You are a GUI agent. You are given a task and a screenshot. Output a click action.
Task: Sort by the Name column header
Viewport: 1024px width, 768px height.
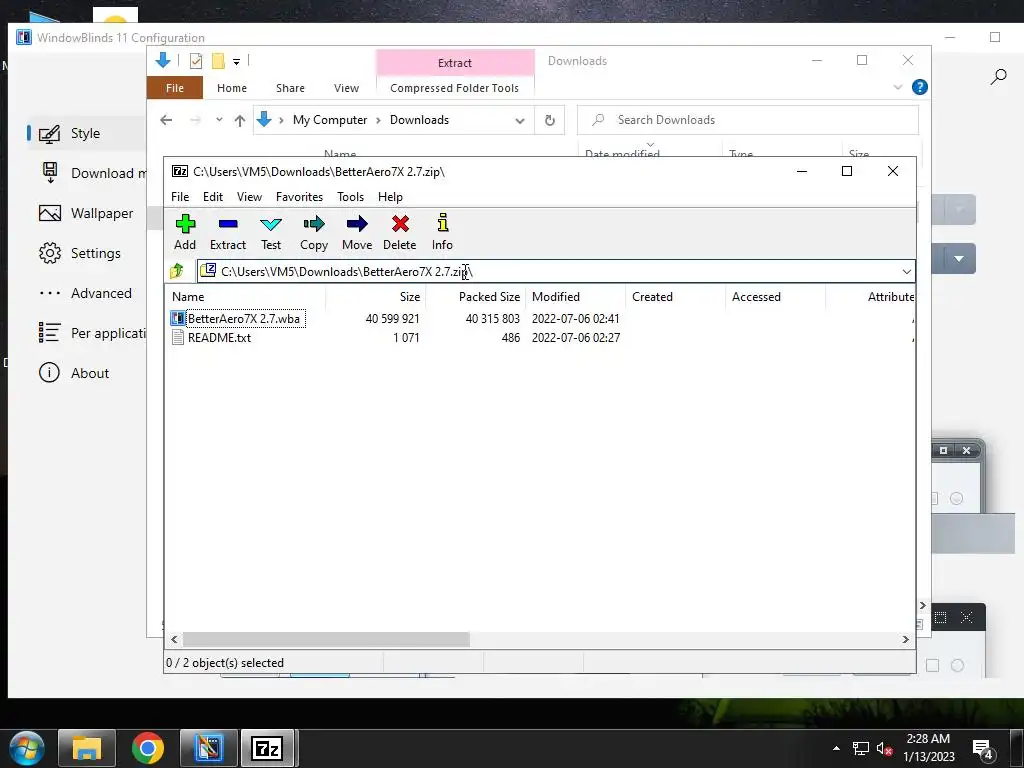245,297
